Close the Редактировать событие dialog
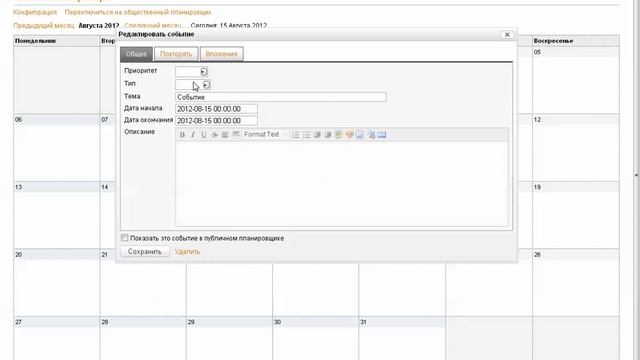 point(507,35)
